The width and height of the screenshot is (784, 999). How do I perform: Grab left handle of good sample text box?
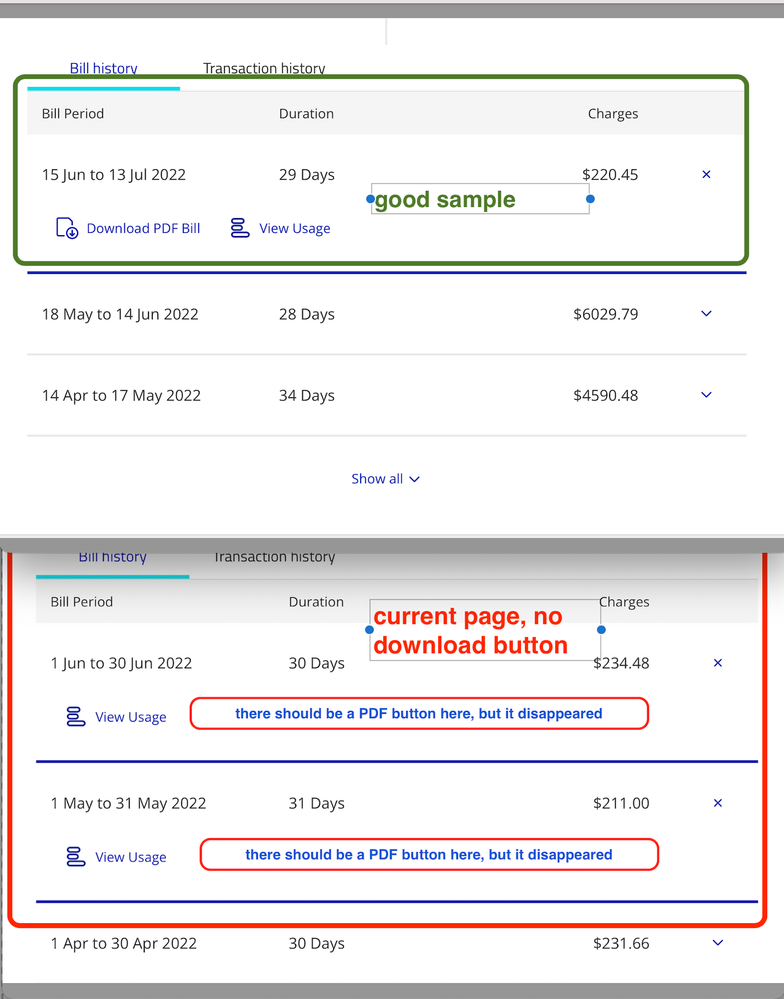pos(370,199)
